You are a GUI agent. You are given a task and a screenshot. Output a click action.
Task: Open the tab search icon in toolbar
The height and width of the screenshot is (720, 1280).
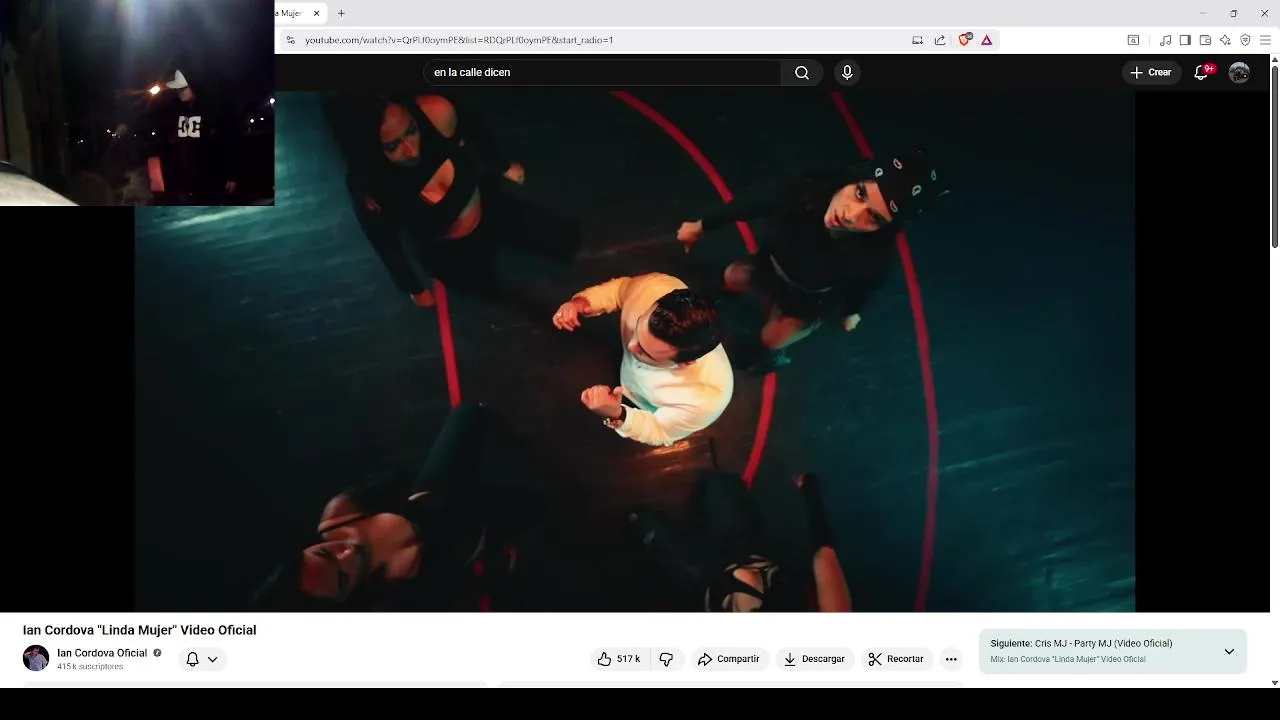pyautogui.click(x=1133, y=40)
